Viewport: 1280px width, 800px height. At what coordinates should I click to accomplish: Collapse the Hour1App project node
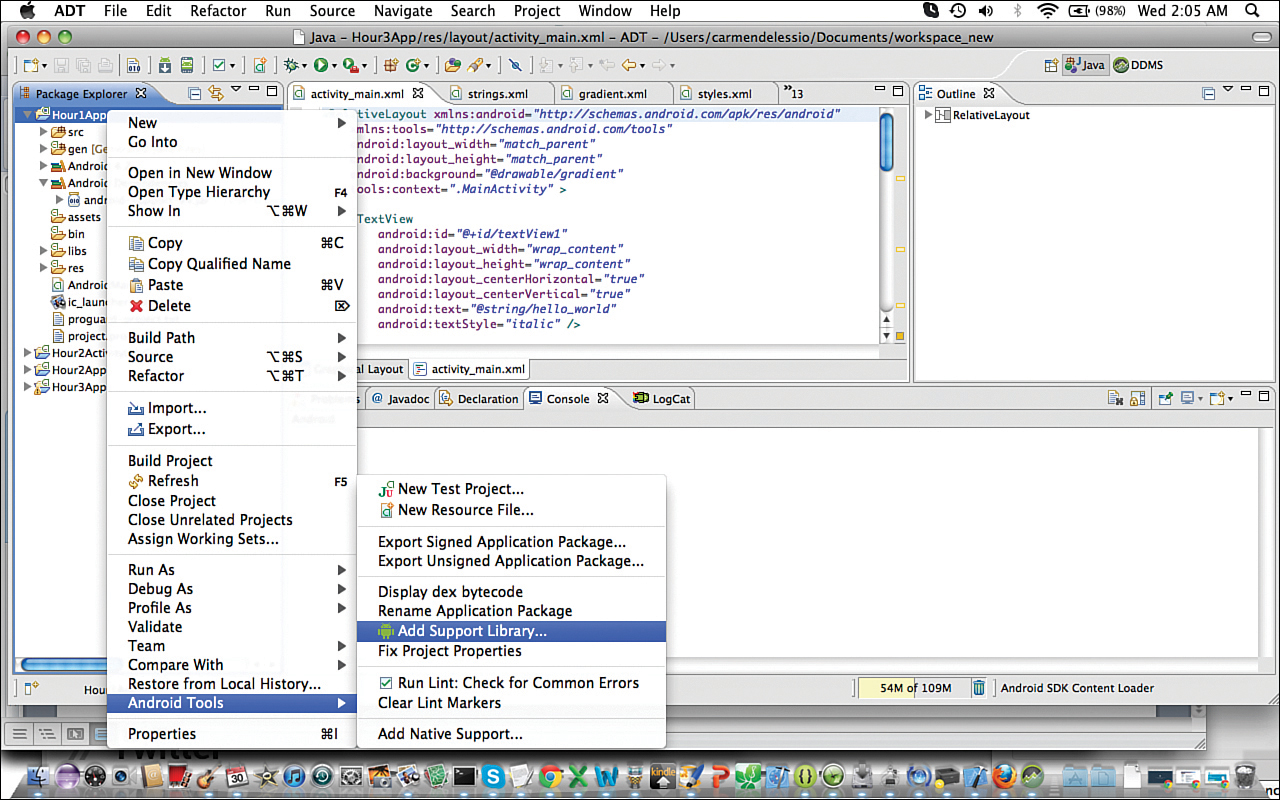(x=28, y=115)
